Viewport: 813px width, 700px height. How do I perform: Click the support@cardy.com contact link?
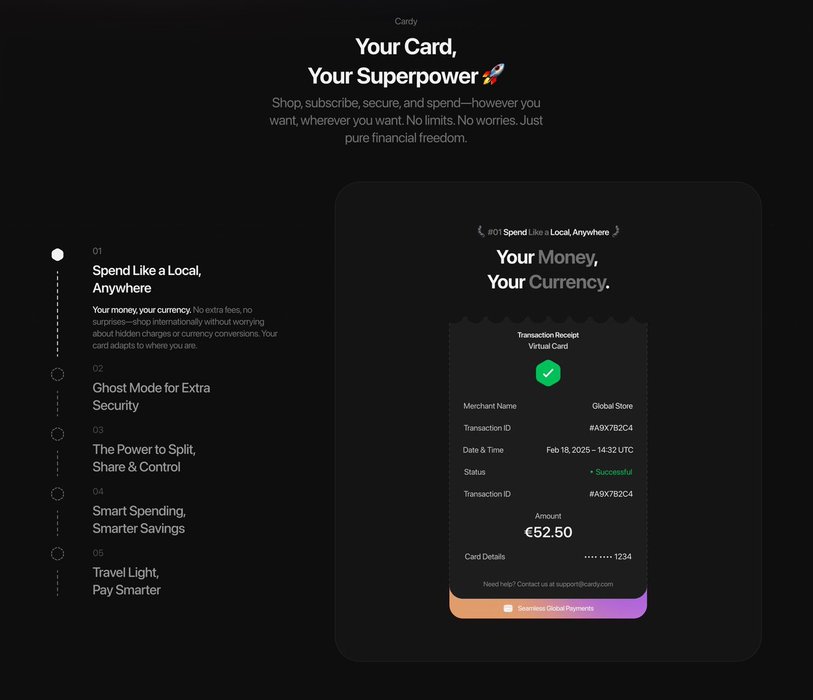(x=585, y=584)
